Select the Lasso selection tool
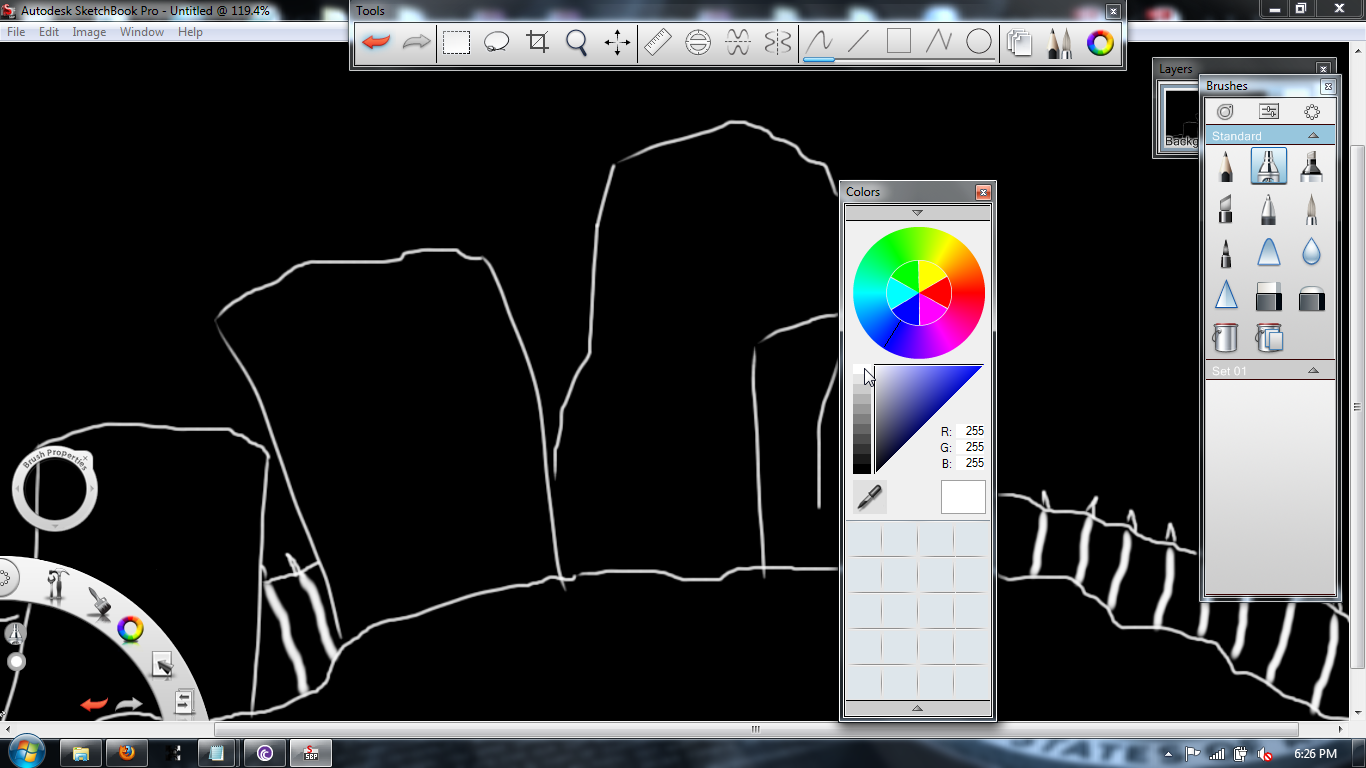The width and height of the screenshot is (1366, 768). click(497, 42)
